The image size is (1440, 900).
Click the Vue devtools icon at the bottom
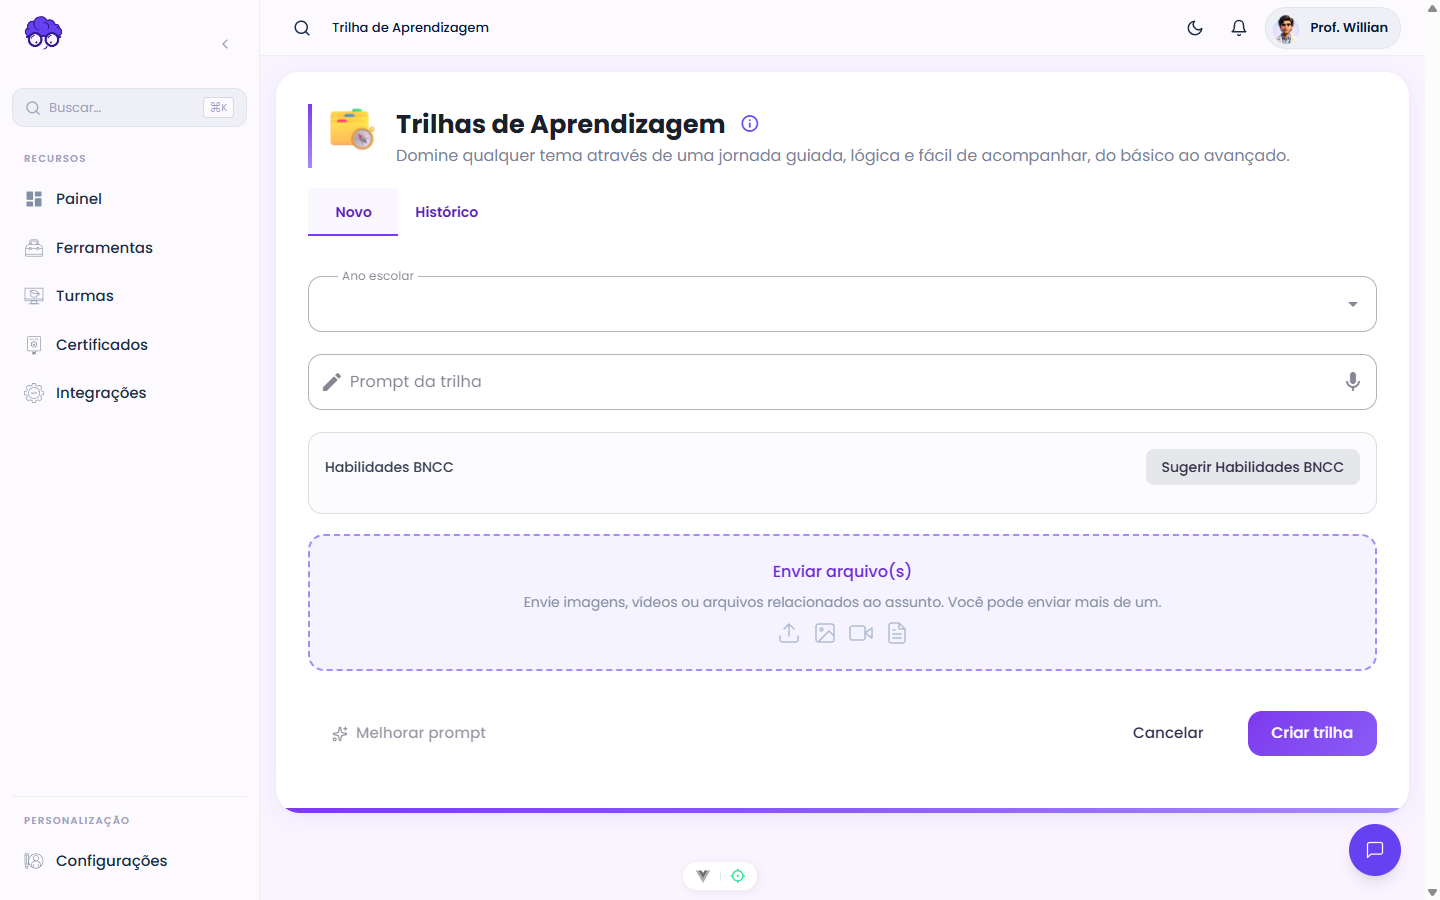703,876
